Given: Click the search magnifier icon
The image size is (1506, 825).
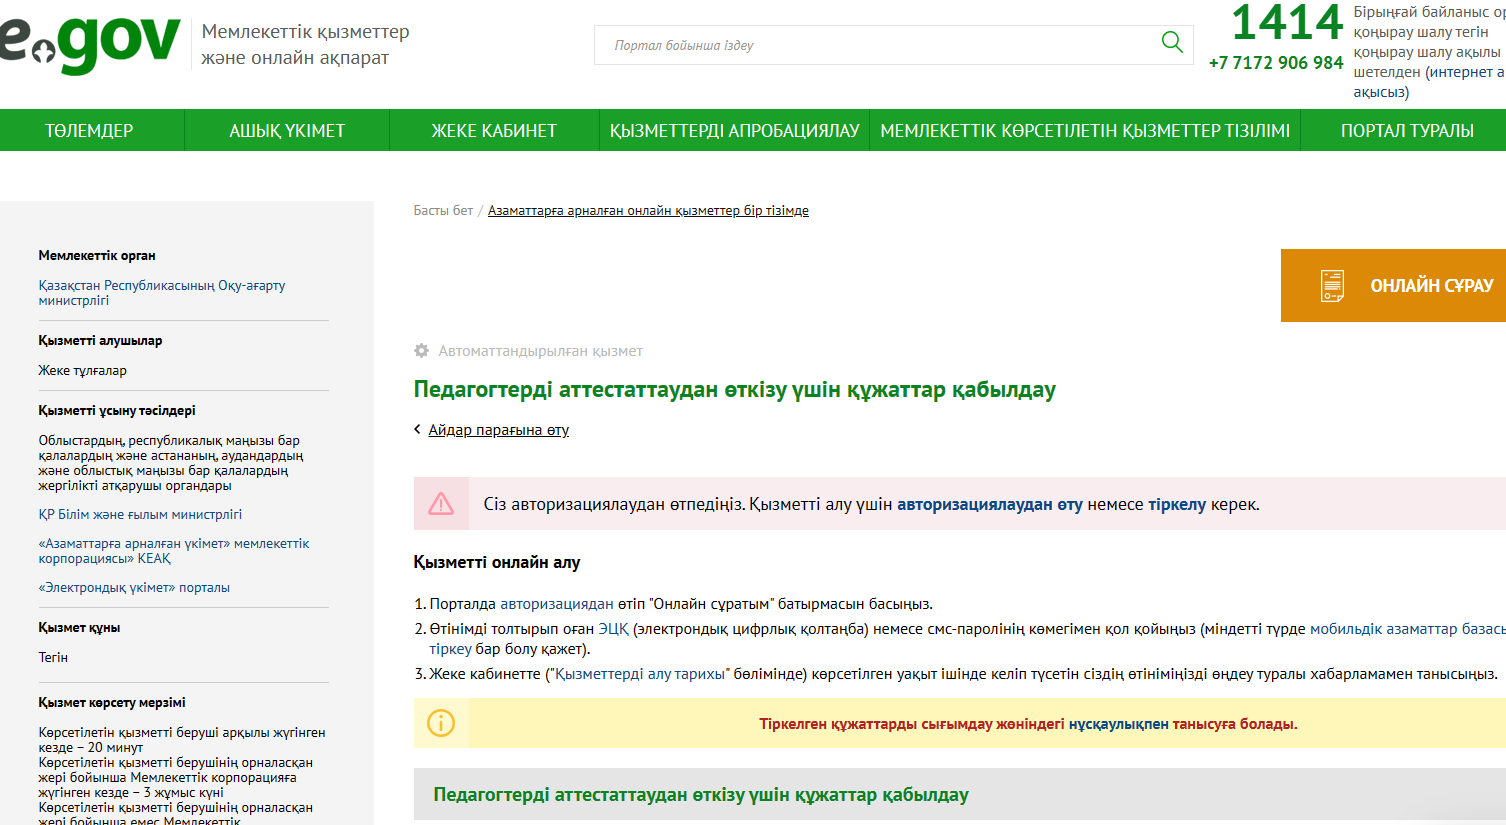Looking at the screenshot, I should point(1172,42).
